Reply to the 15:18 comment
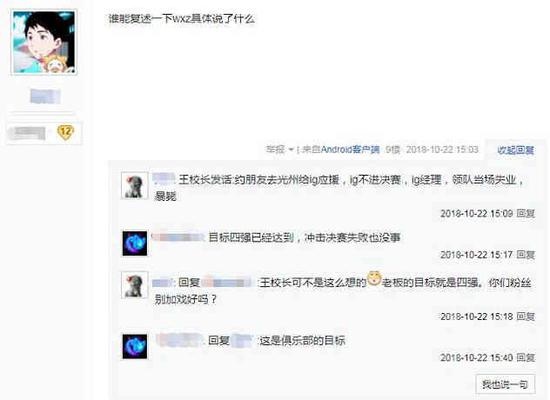The height and width of the screenshot is (400, 550). 525,316
